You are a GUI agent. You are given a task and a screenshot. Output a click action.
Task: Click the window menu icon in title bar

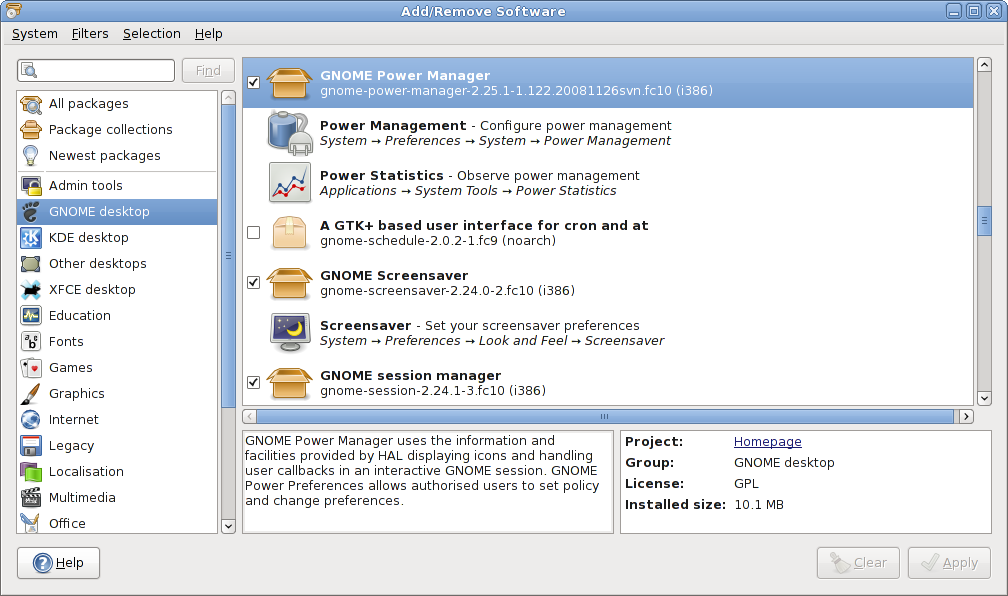coord(14,11)
